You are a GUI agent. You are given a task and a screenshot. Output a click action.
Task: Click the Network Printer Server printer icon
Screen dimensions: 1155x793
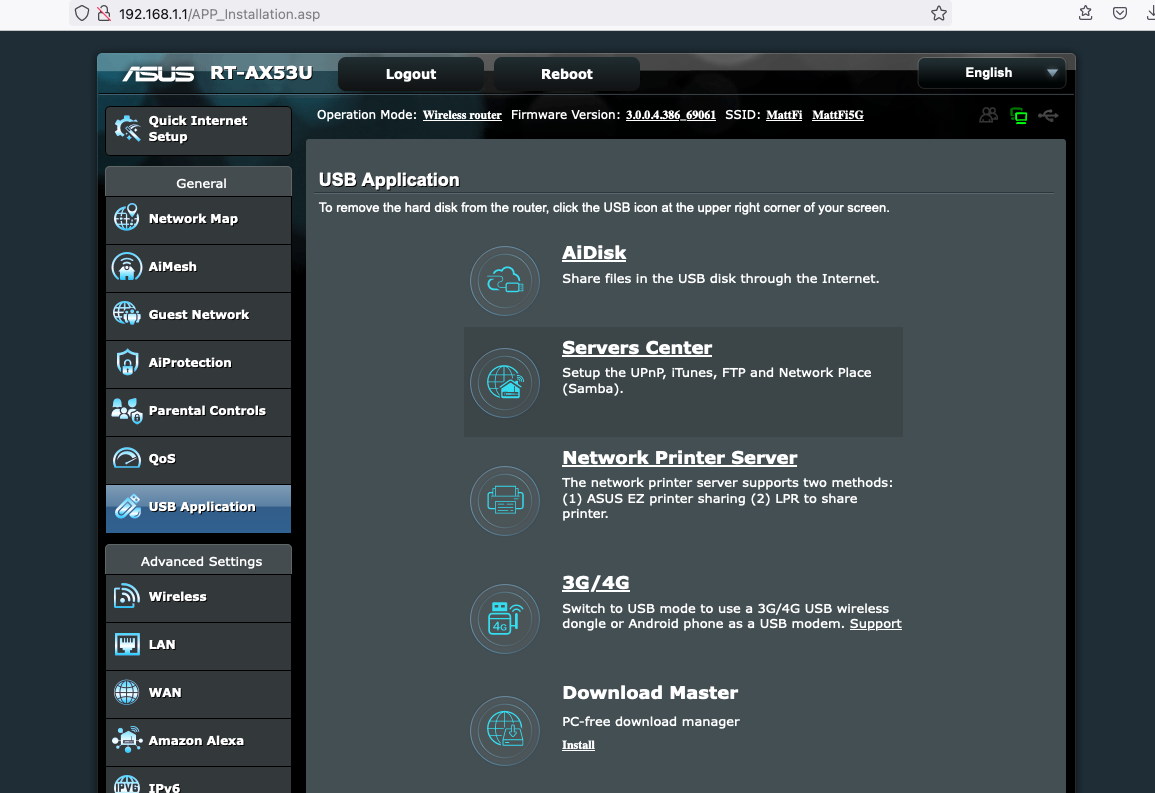coord(505,500)
